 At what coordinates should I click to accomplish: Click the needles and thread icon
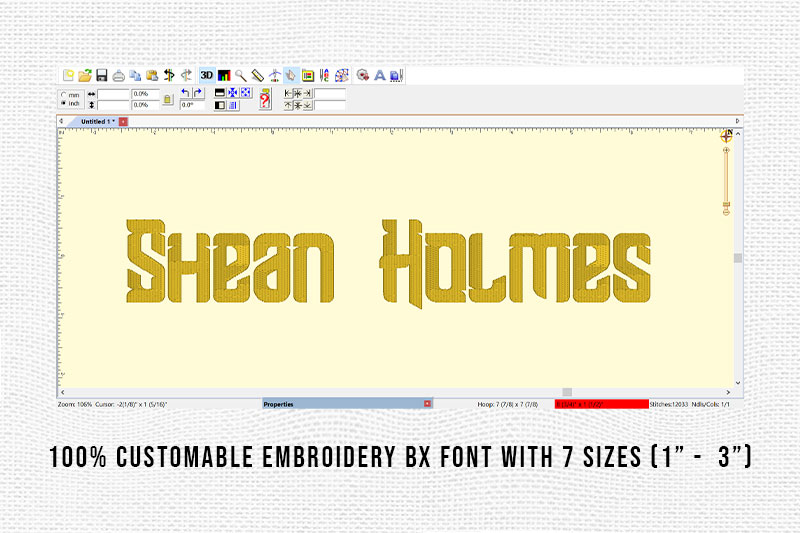tap(324, 75)
